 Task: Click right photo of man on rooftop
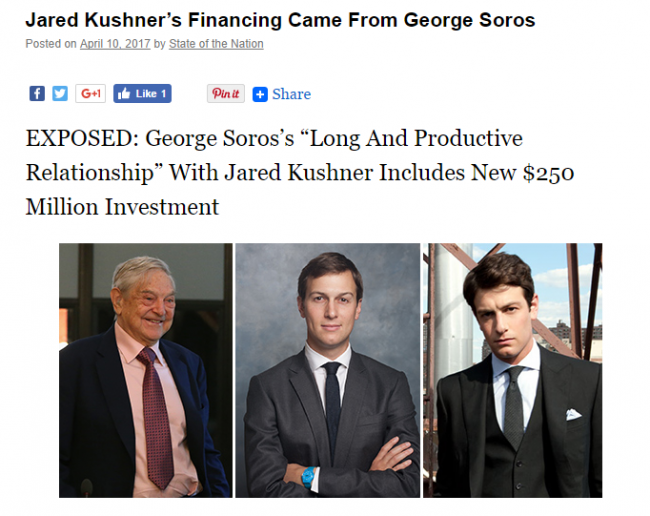tap(512, 370)
